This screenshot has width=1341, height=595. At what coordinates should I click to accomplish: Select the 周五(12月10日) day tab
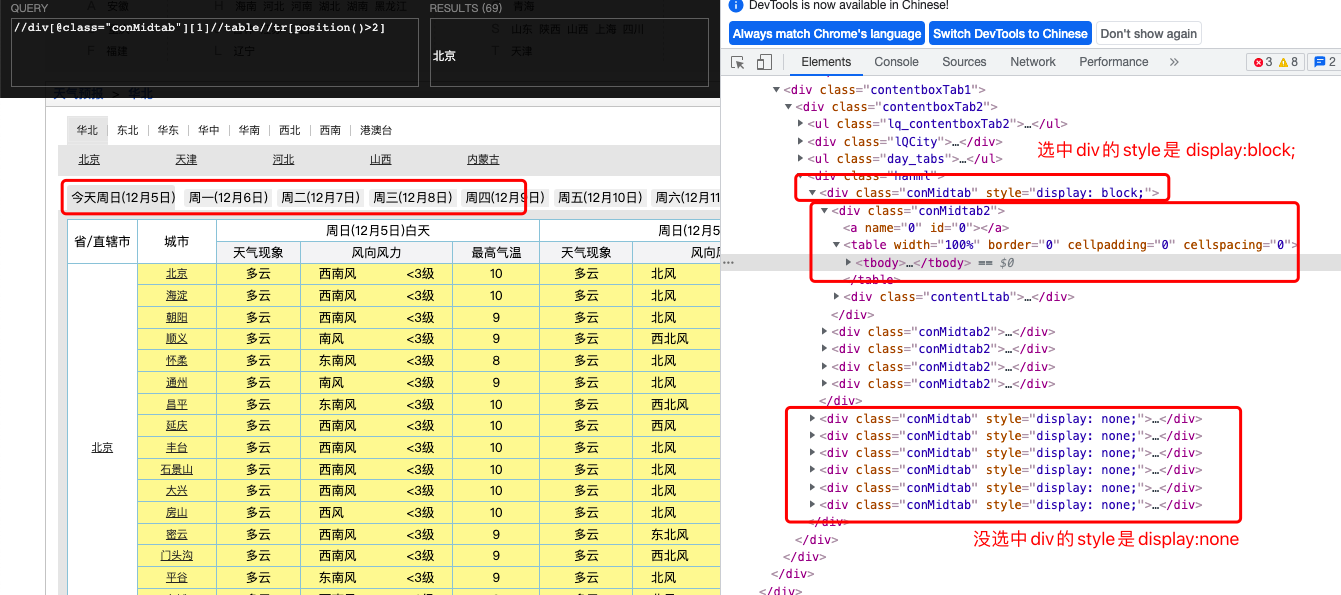click(x=600, y=198)
